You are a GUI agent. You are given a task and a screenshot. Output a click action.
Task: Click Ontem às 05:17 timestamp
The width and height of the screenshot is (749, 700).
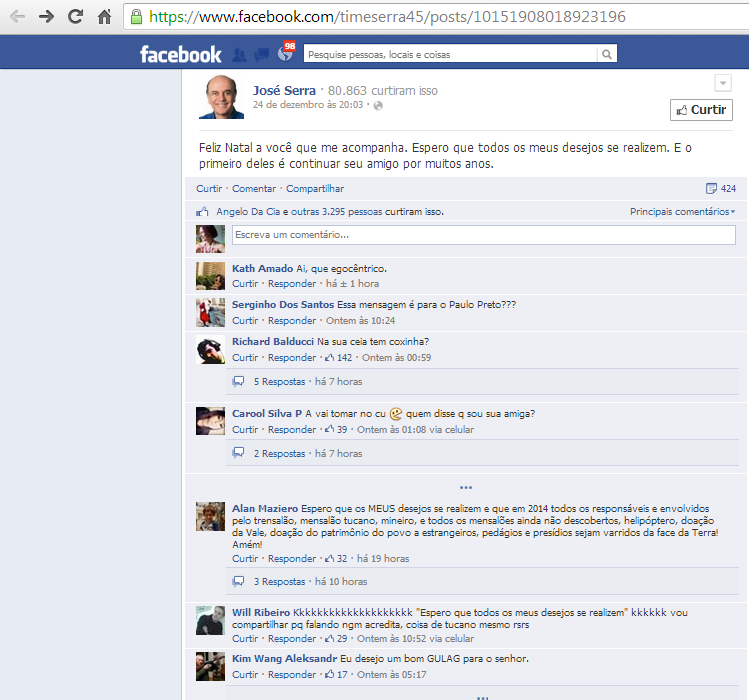pyautogui.click(x=392, y=675)
